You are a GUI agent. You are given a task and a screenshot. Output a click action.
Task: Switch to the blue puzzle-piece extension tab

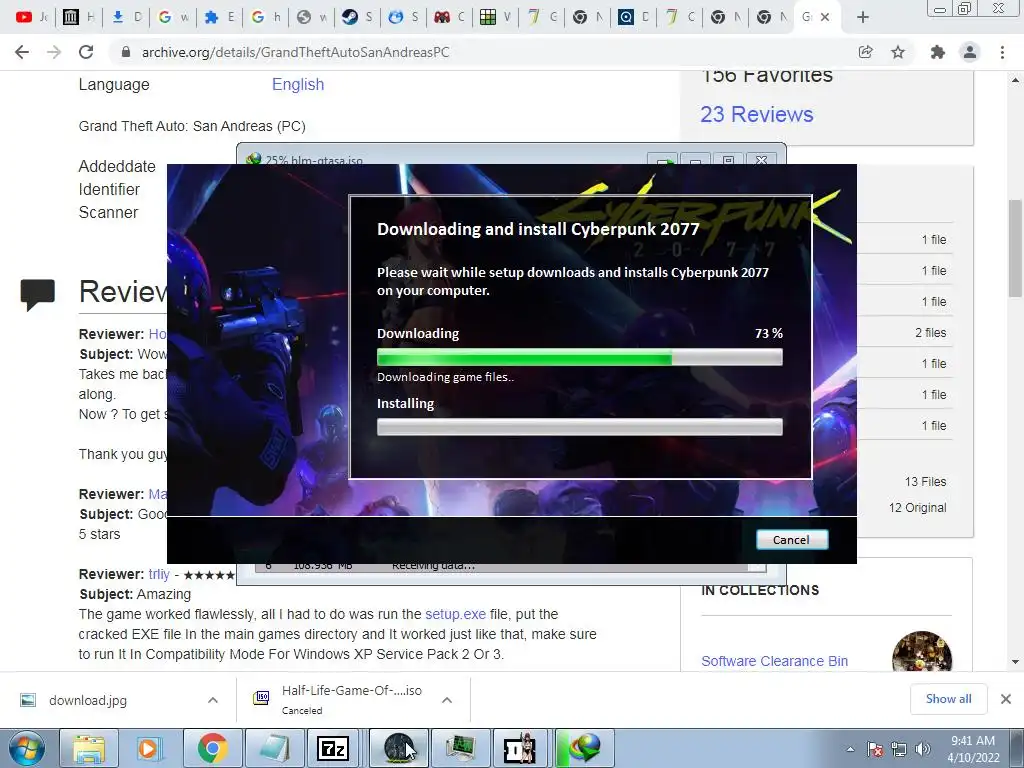coord(218,17)
